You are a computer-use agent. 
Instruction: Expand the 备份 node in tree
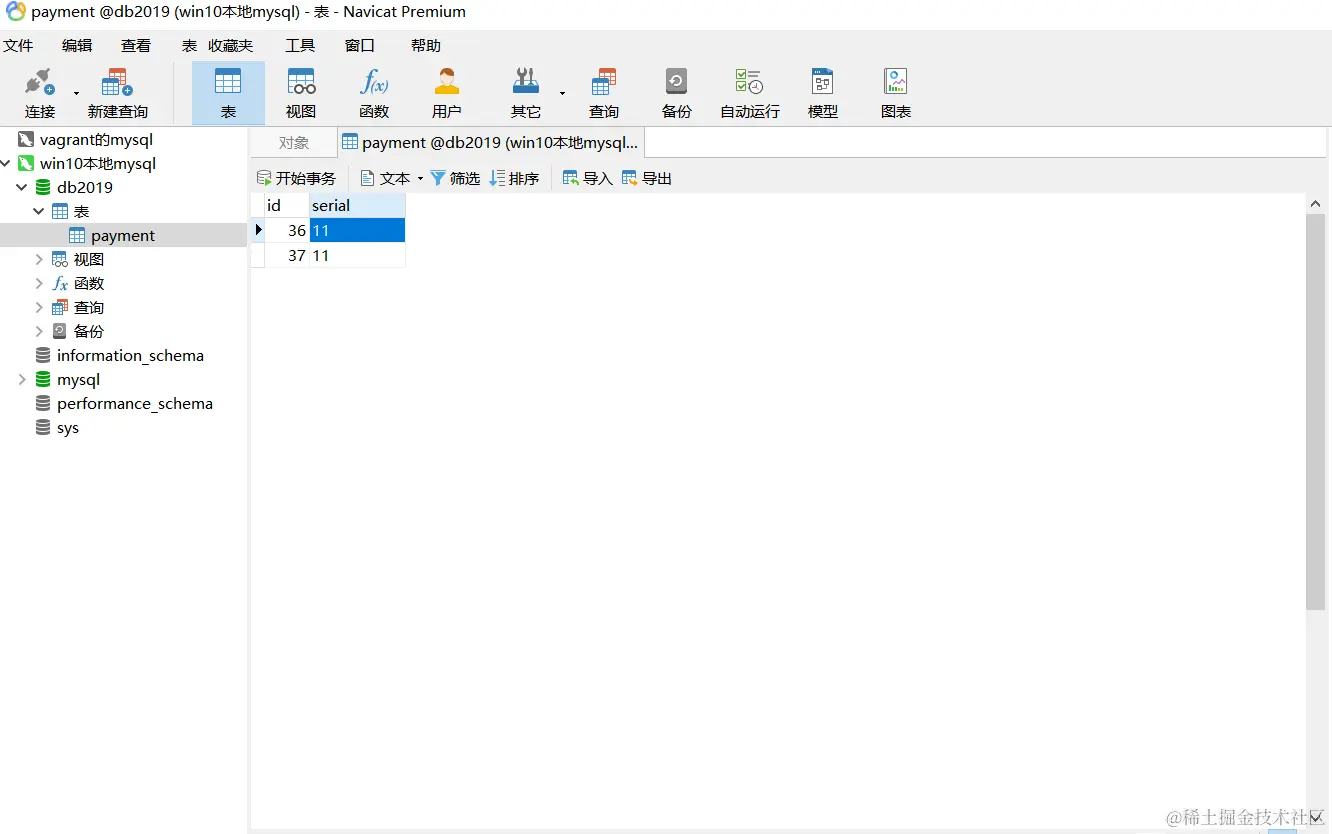point(39,331)
